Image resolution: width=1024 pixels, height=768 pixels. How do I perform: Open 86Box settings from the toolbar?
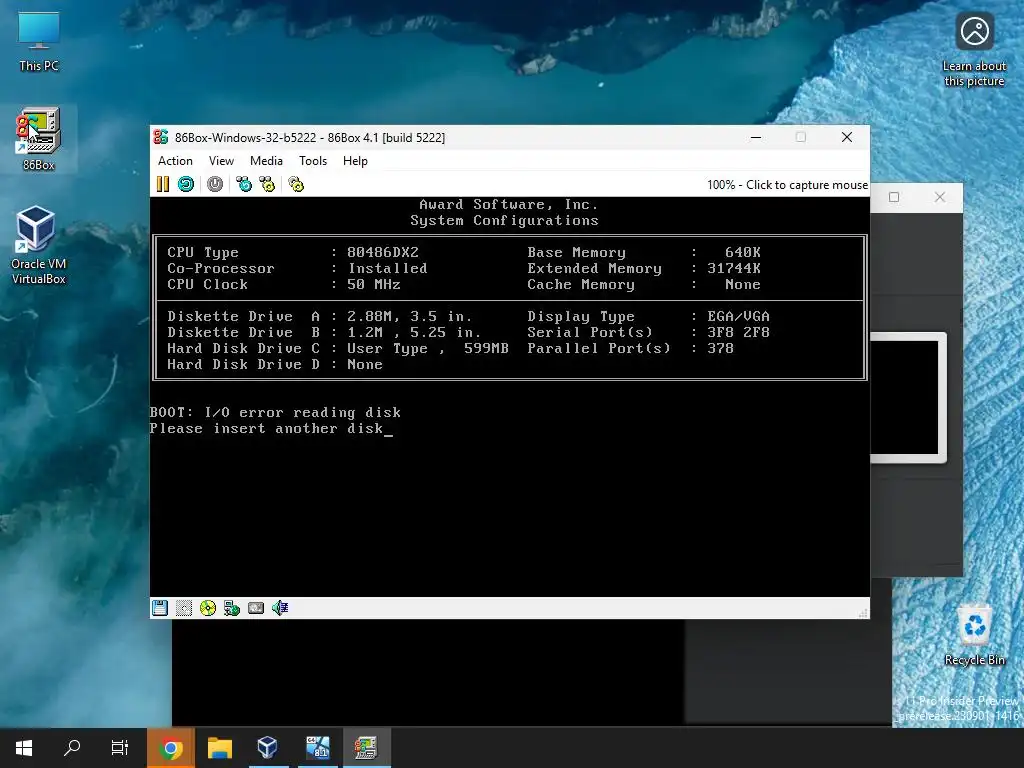296,184
